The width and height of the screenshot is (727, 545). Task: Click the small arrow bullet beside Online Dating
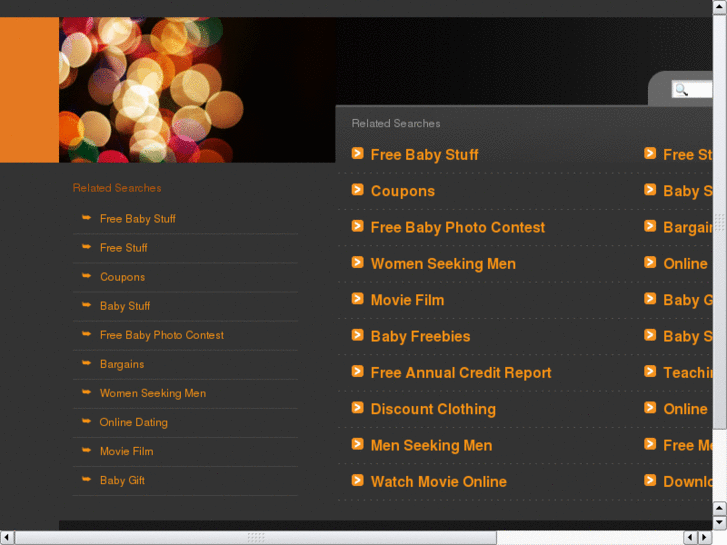click(x=86, y=421)
